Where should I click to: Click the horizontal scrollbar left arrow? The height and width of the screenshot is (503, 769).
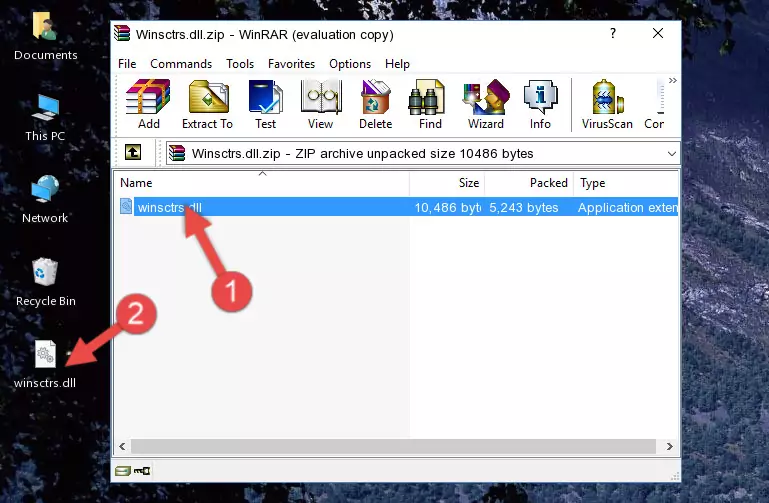pyautogui.click(x=122, y=446)
